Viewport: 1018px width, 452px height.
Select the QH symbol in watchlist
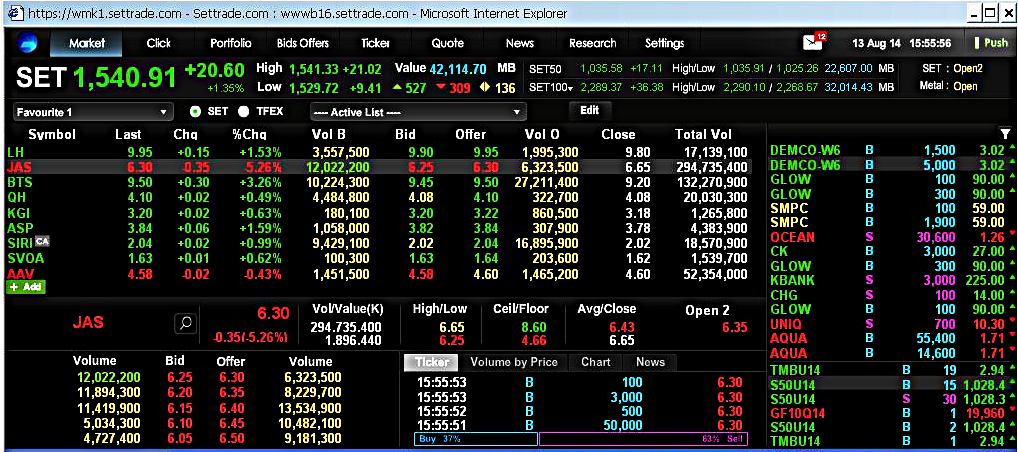pyautogui.click(x=16, y=197)
